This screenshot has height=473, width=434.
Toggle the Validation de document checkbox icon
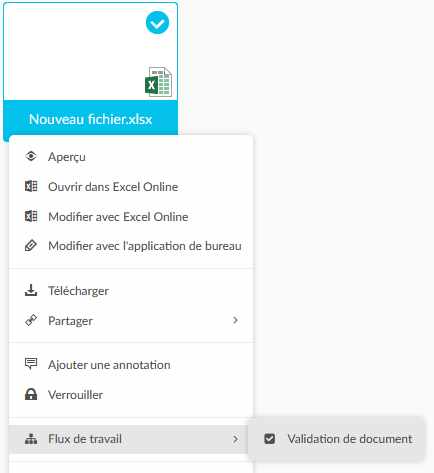[x=270, y=439]
